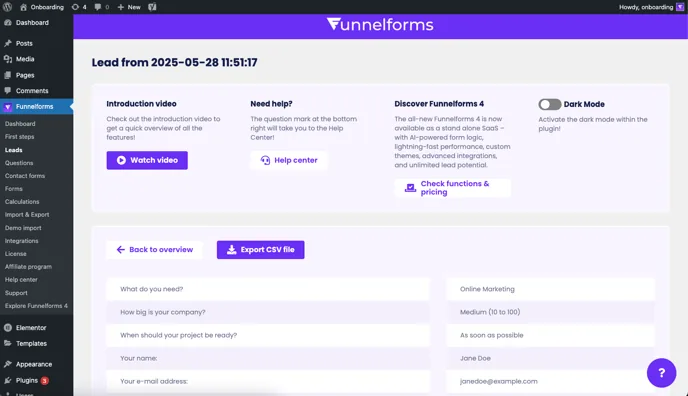The width and height of the screenshot is (688, 396).
Task: Open Plugins via its sidebar icon
Action: tap(7, 380)
